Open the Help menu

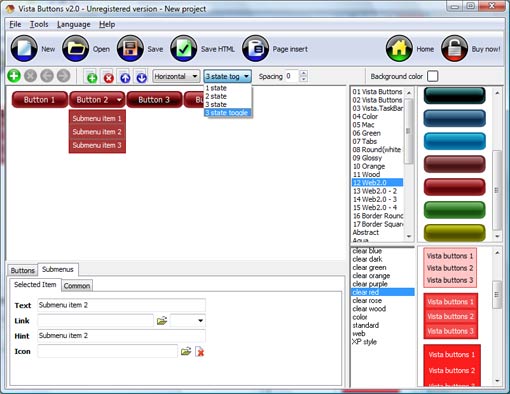(107, 24)
